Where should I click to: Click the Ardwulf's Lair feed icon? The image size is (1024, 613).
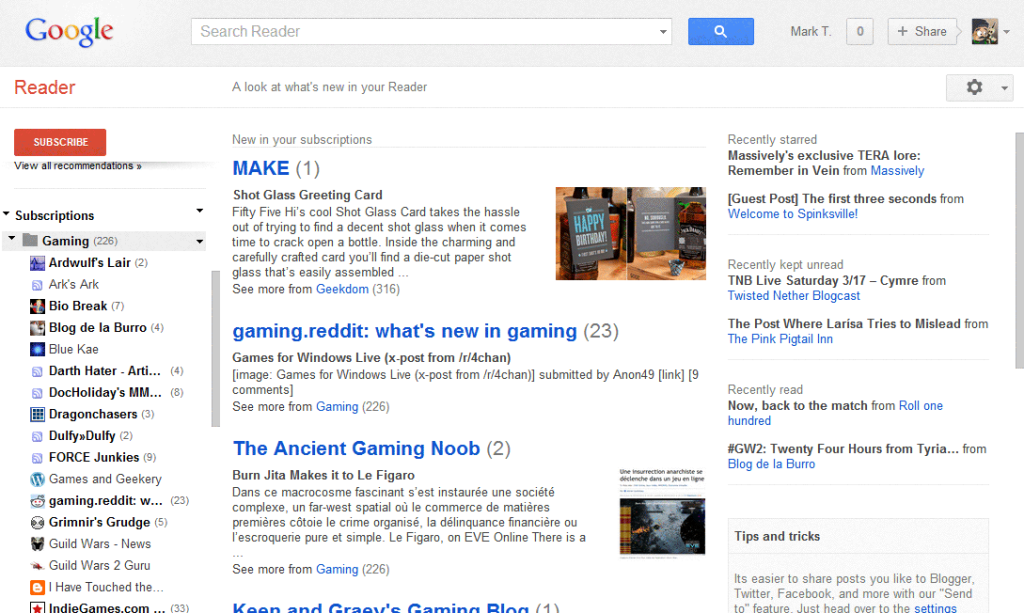point(37,263)
